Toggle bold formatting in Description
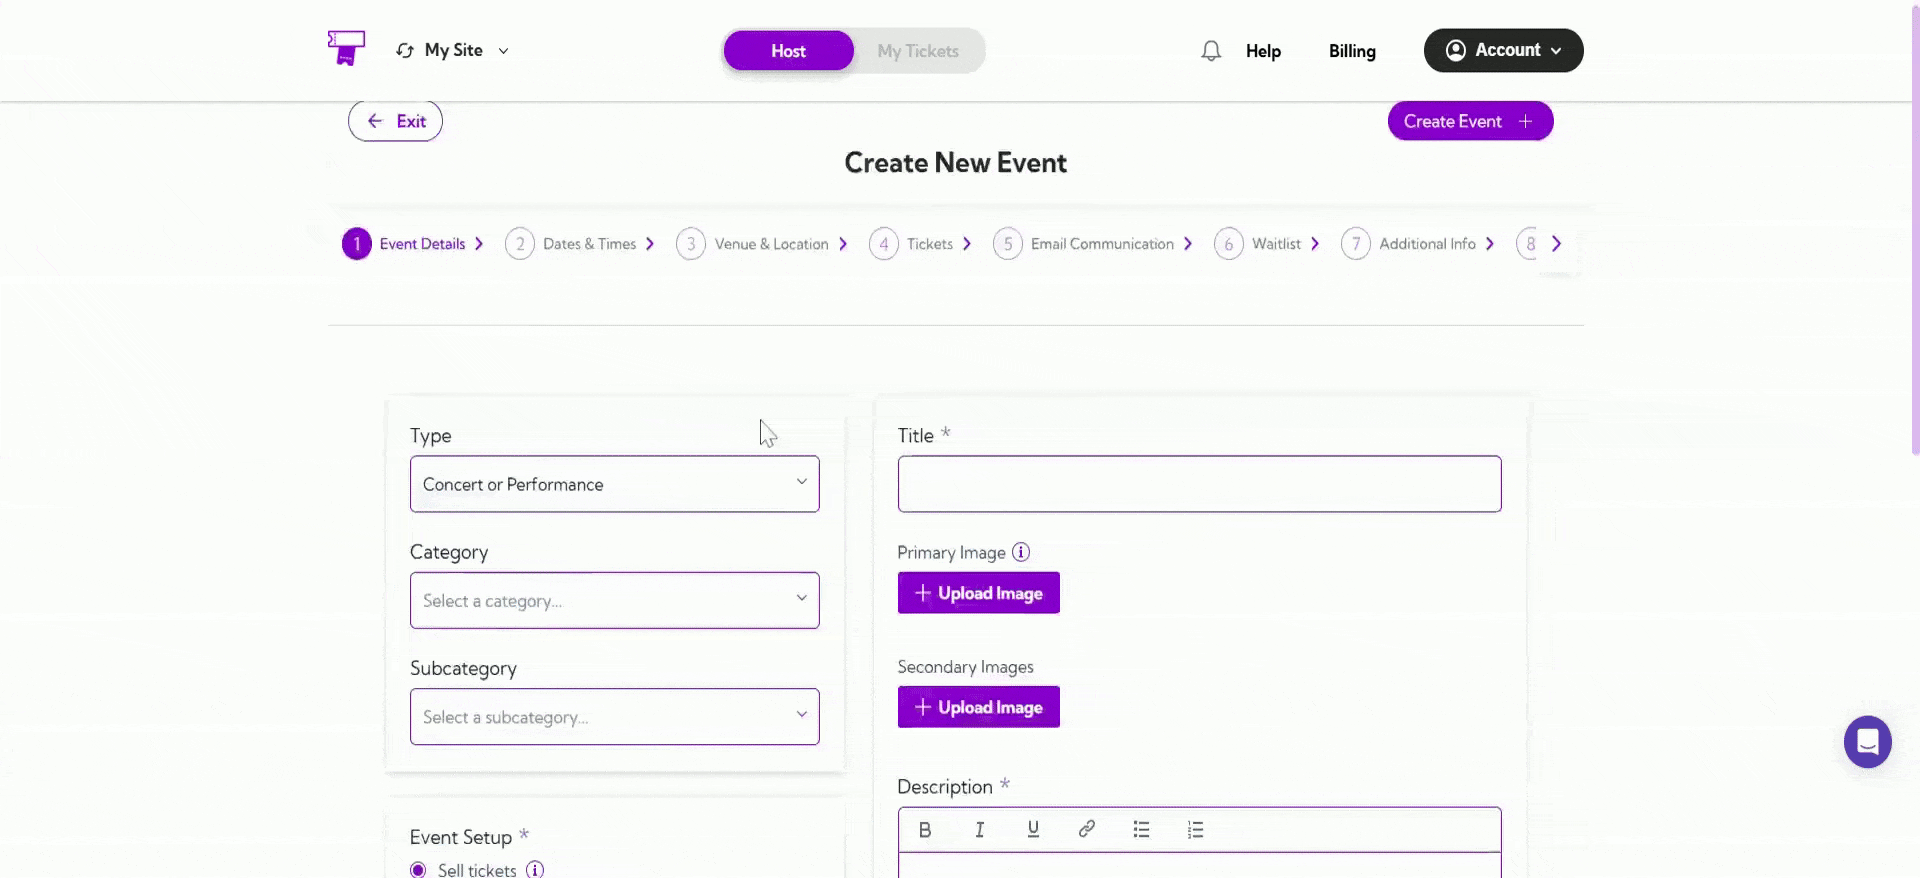This screenshot has width=1920, height=878. point(925,829)
